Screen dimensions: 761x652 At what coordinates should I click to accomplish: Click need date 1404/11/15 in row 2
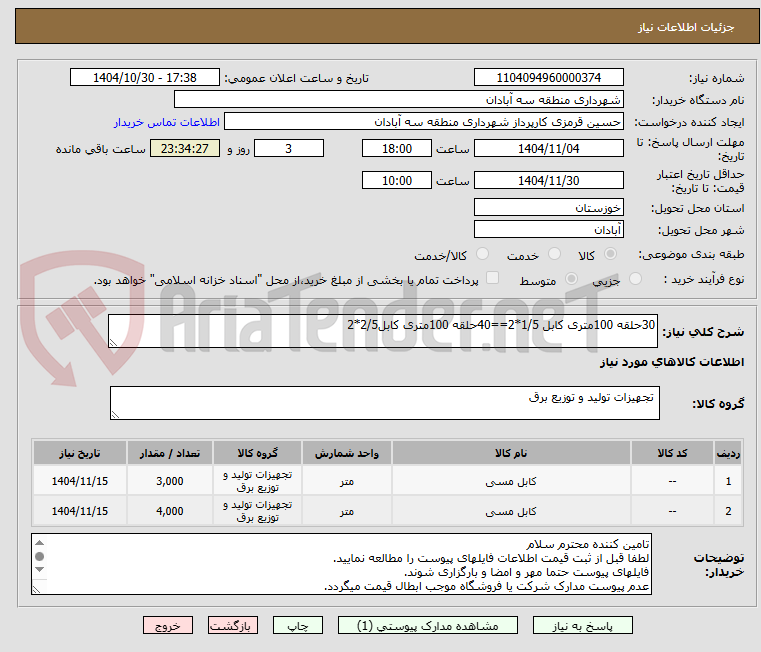[80, 511]
